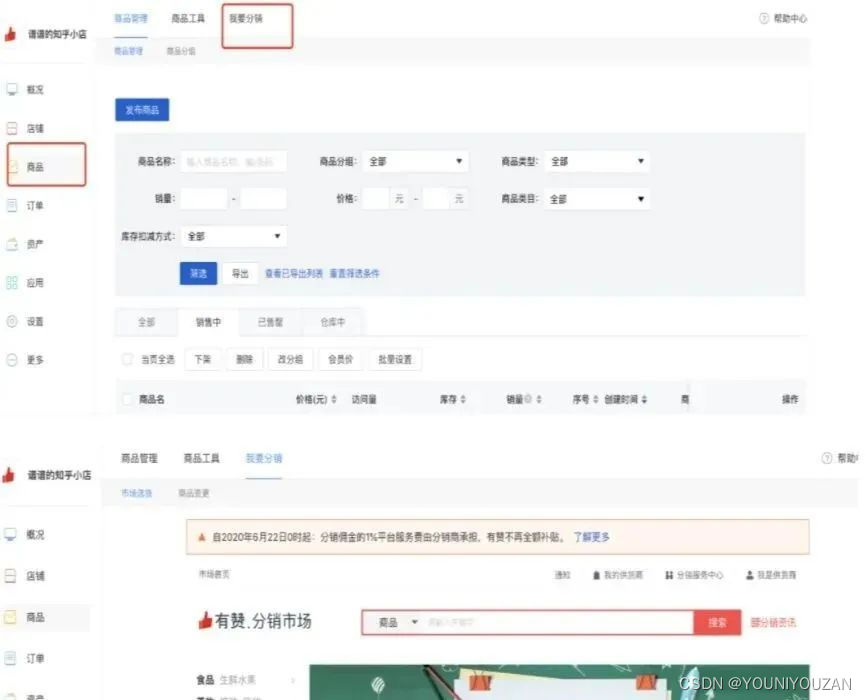Image resolution: width=866 pixels, height=700 pixels.
Task: Select 全部 goods status tab
Action: pos(146,322)
